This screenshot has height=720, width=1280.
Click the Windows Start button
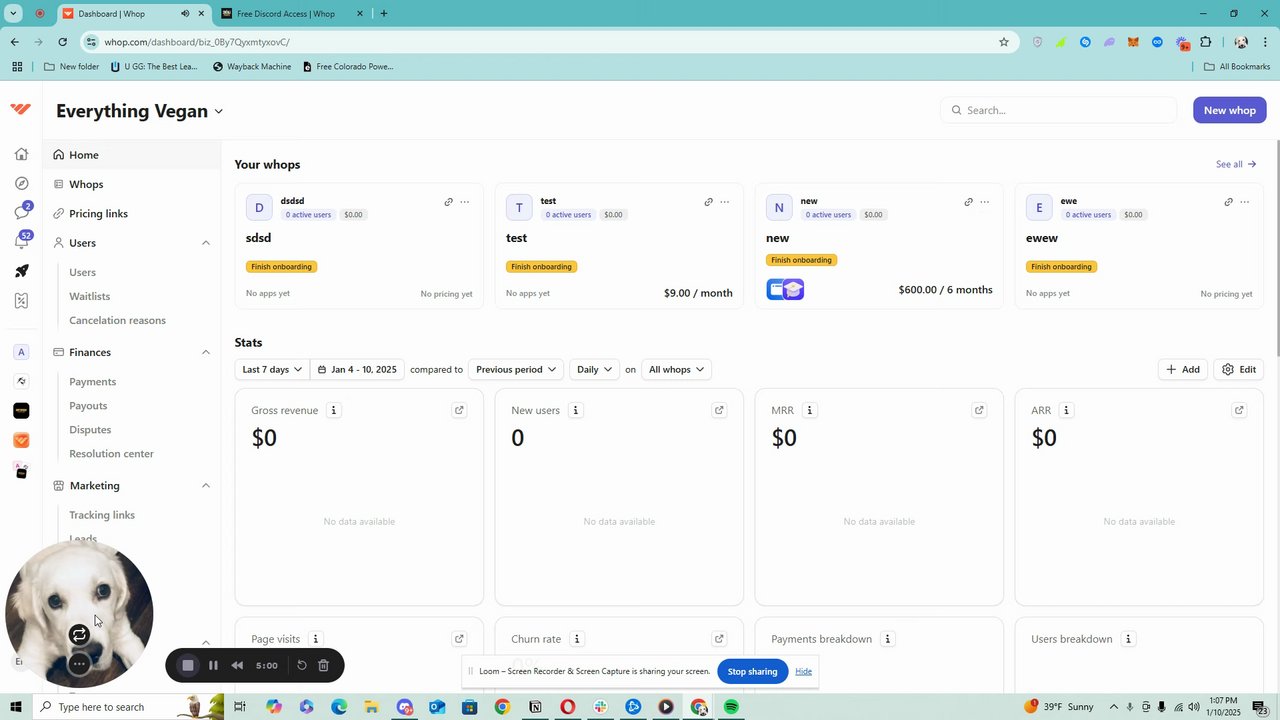point(15,707)
